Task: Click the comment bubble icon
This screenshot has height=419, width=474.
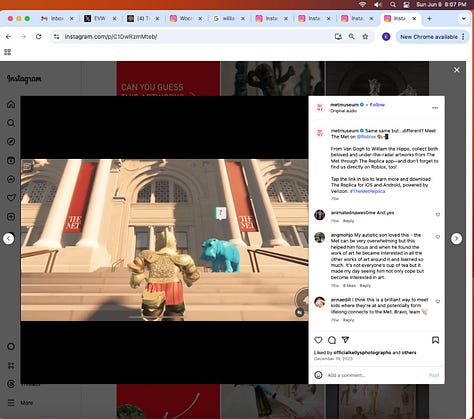Action: 332,340
